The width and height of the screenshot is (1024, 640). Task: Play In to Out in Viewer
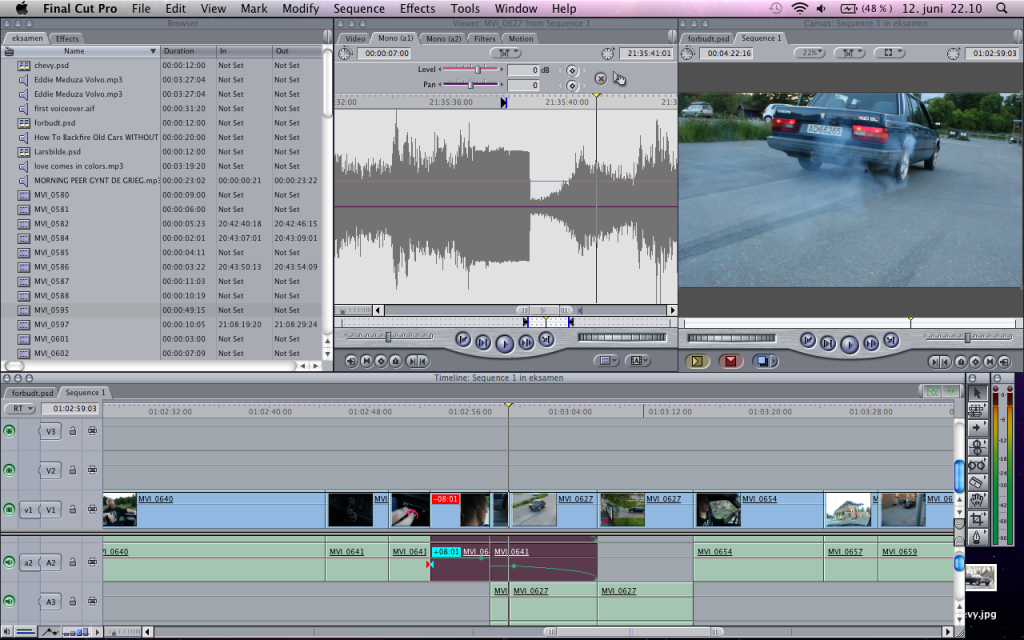click(x=483, y=342)
